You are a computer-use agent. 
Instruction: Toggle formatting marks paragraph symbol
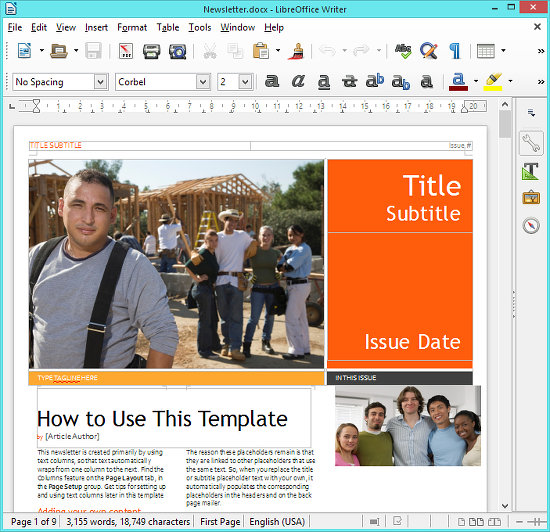pos(455,51)
